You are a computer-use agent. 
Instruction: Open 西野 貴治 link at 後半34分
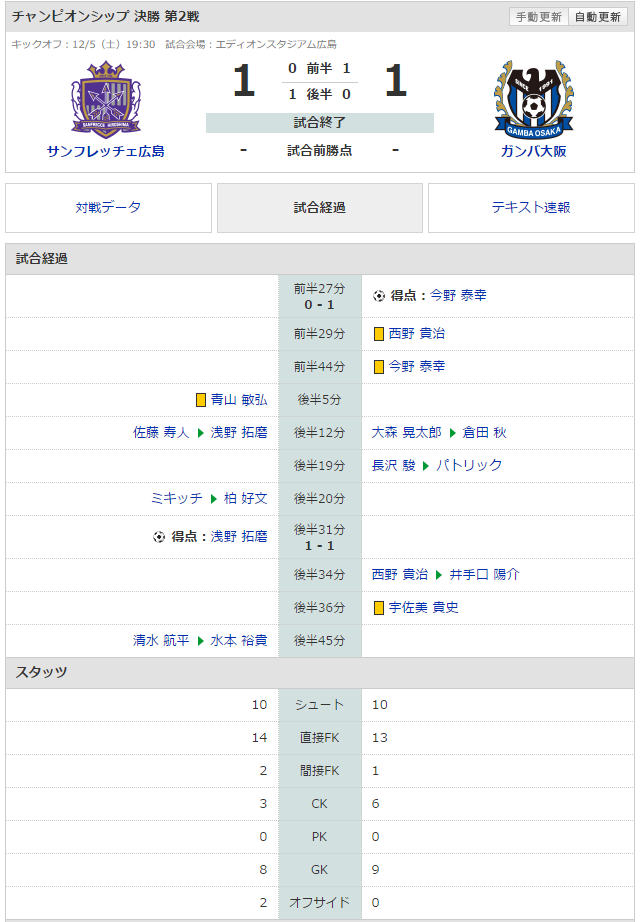(400, 574)
